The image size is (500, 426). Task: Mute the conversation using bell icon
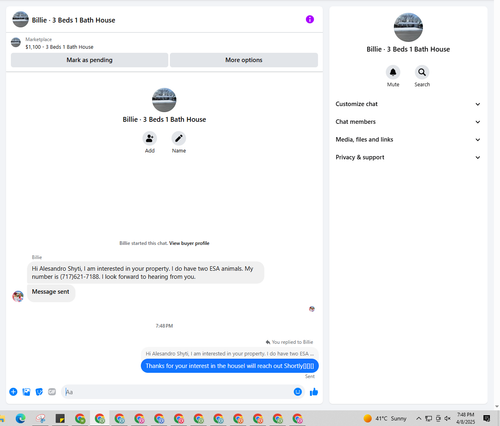[393, 72]
